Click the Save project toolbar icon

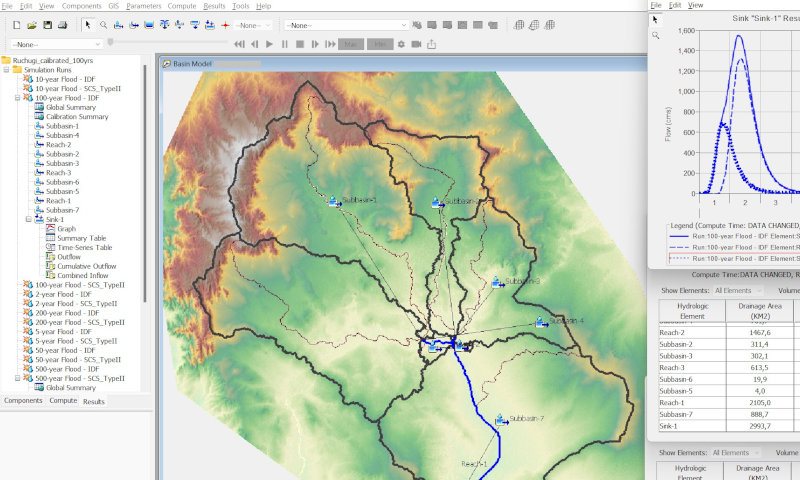tap(47, 24)
